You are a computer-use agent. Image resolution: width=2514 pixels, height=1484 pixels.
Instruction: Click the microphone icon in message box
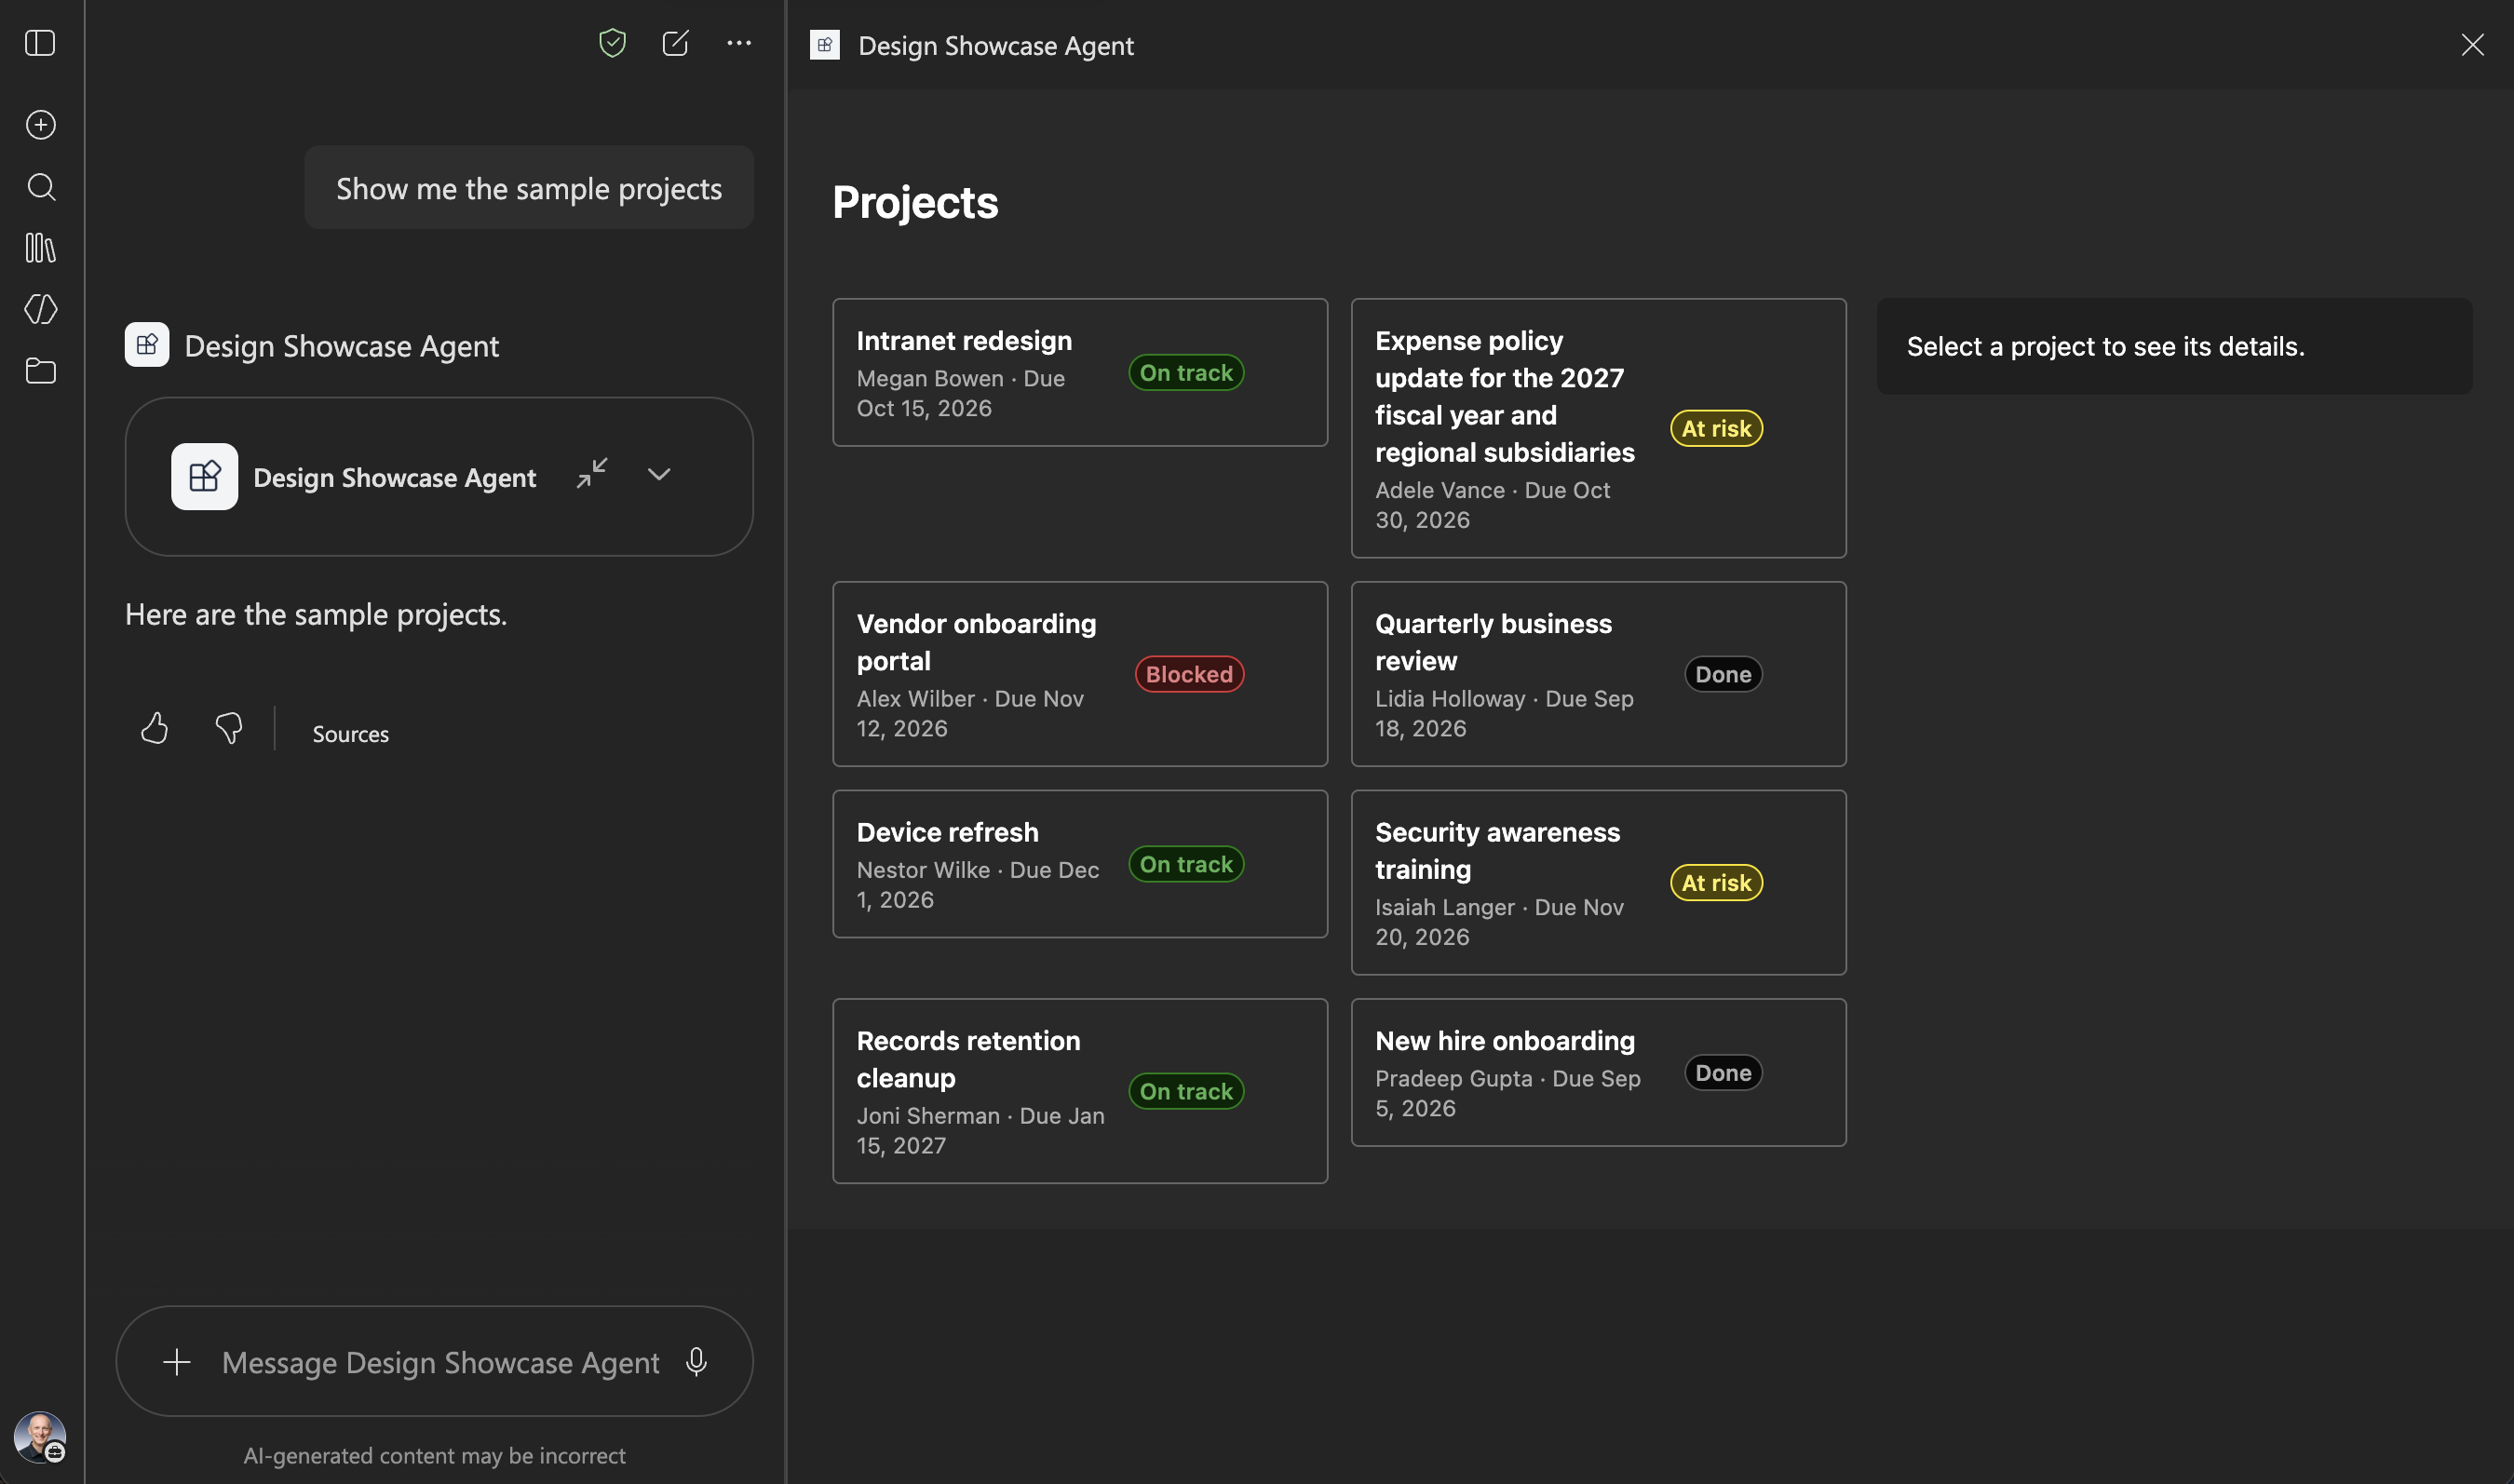pyautogui.click(x=697, y=1362)
